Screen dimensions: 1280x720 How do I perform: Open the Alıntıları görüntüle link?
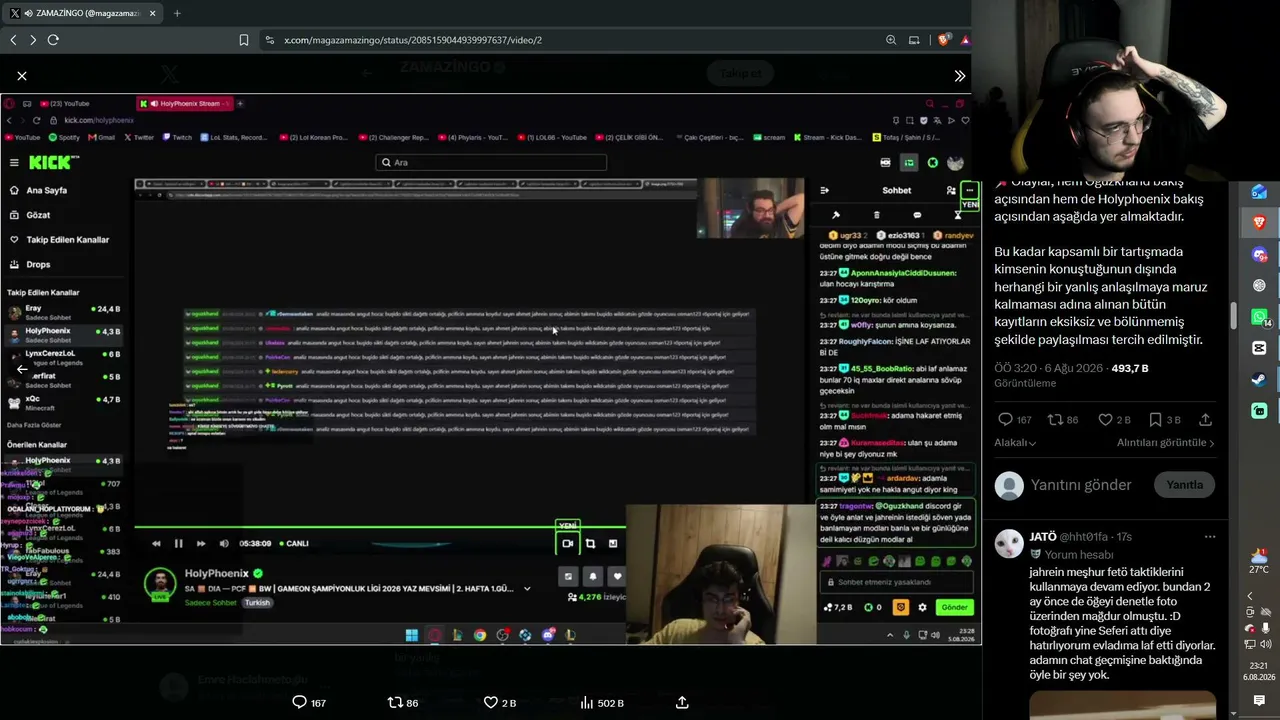(1165, 443)
